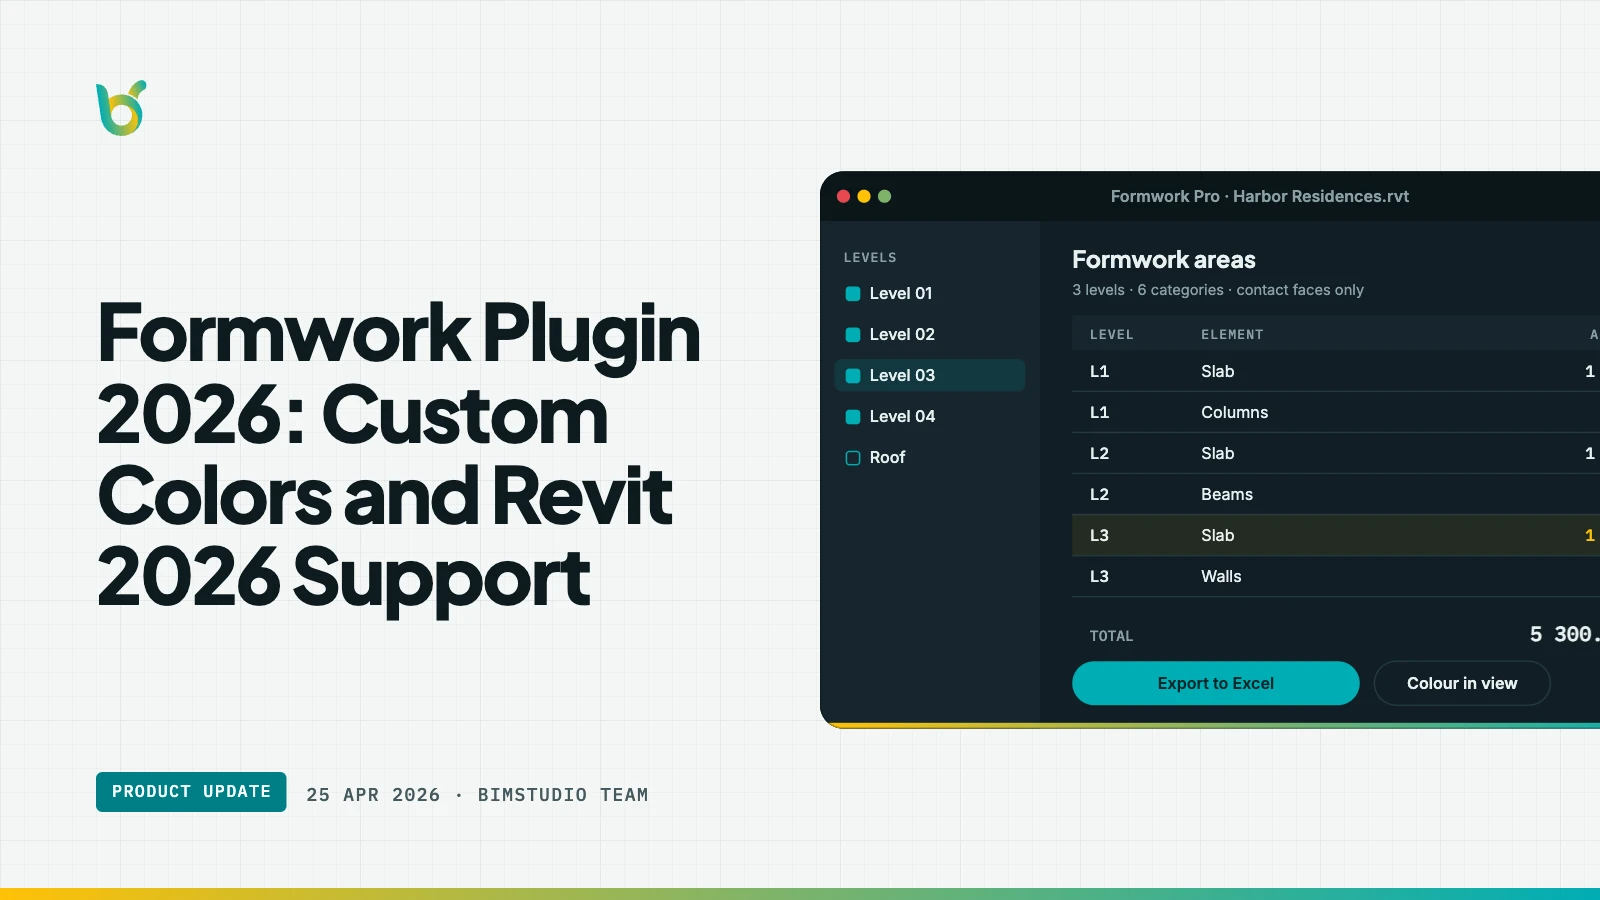
Task: Click the total value 5 300
Action: click(x=1564, y=634)
